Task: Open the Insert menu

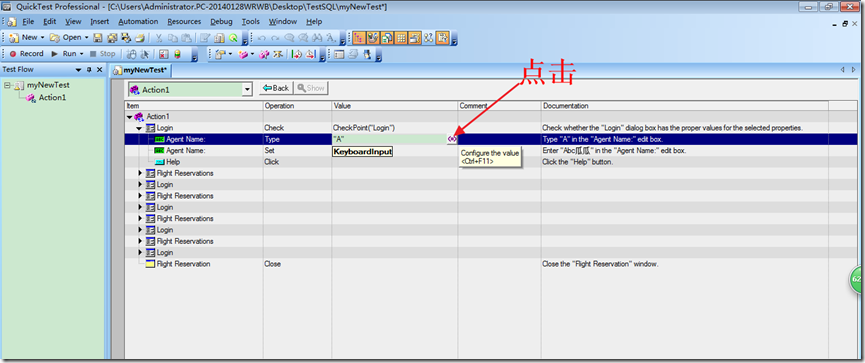Action: point(100,22)
